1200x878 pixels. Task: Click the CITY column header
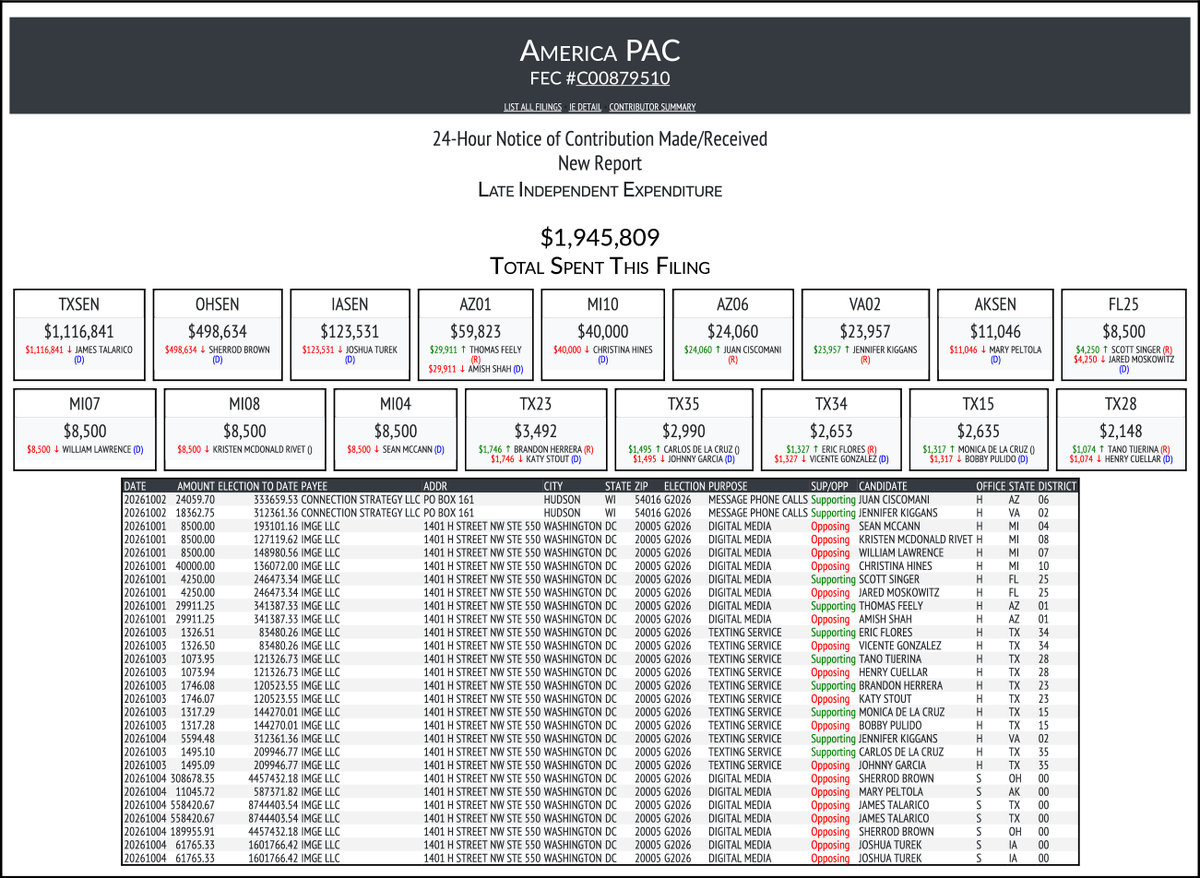coord(554,486)
